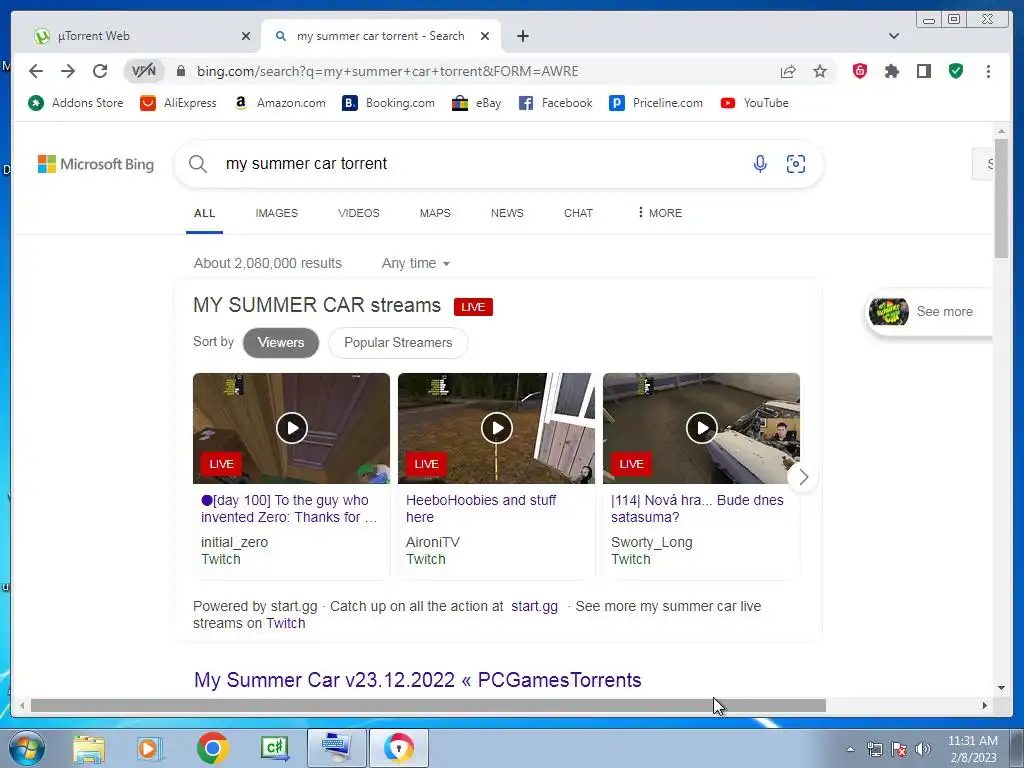Bookmark this page with star icon
The width and height of the screenshot is (1024, 768).
click(x=820, y=71)
